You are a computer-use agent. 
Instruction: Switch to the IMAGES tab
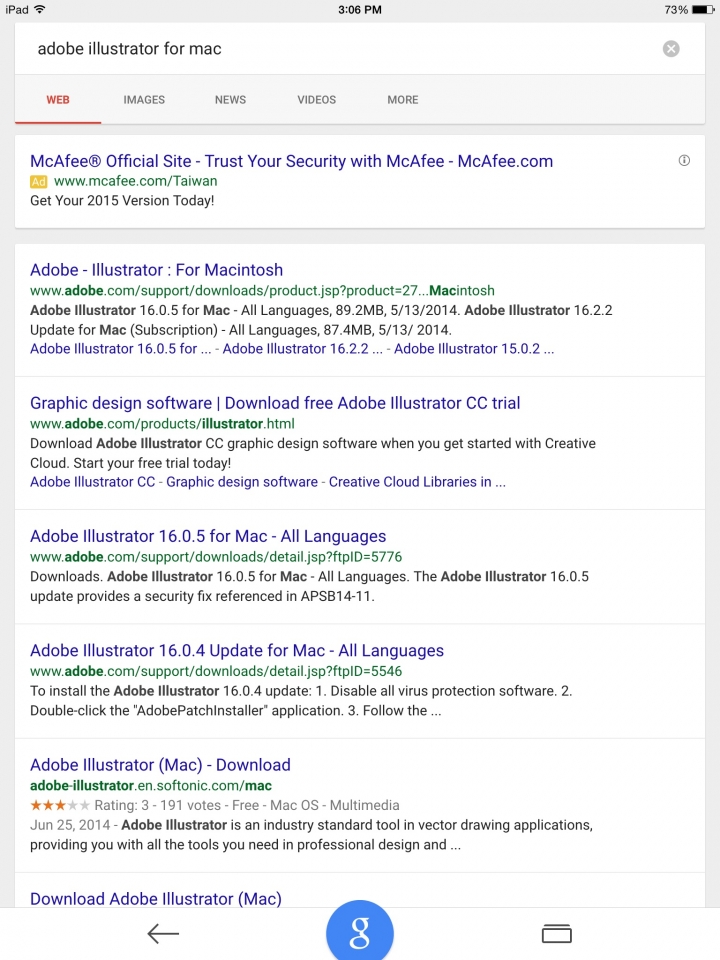[x=144, y=100]
